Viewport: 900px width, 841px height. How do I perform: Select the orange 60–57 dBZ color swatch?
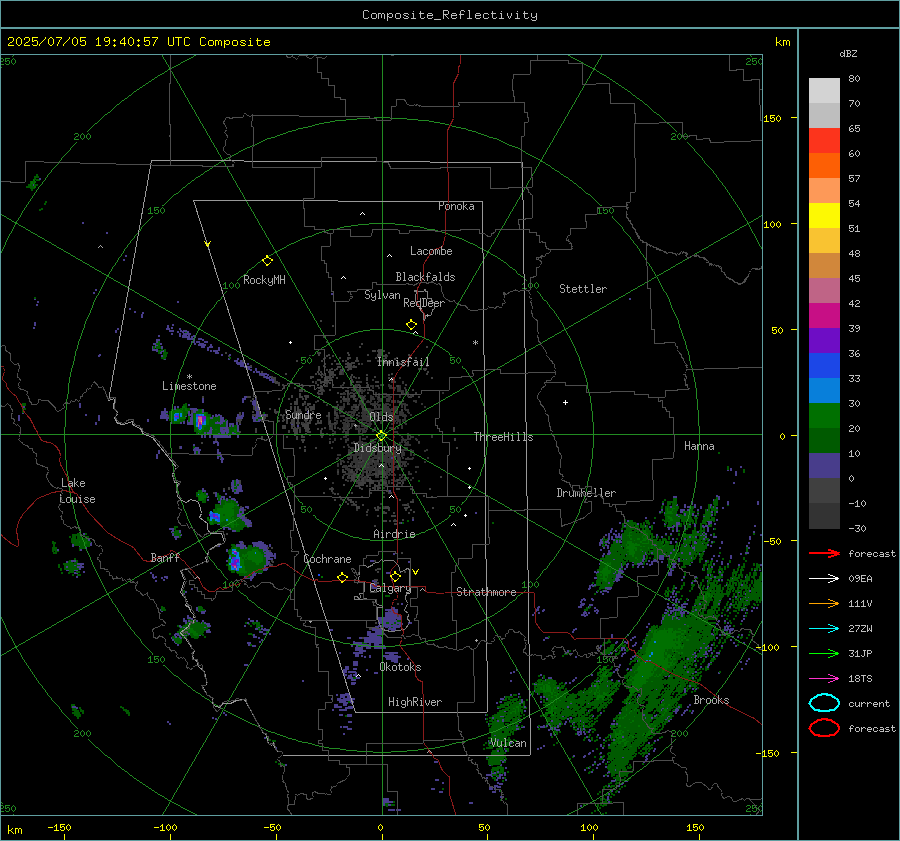(x=824, y=165)
